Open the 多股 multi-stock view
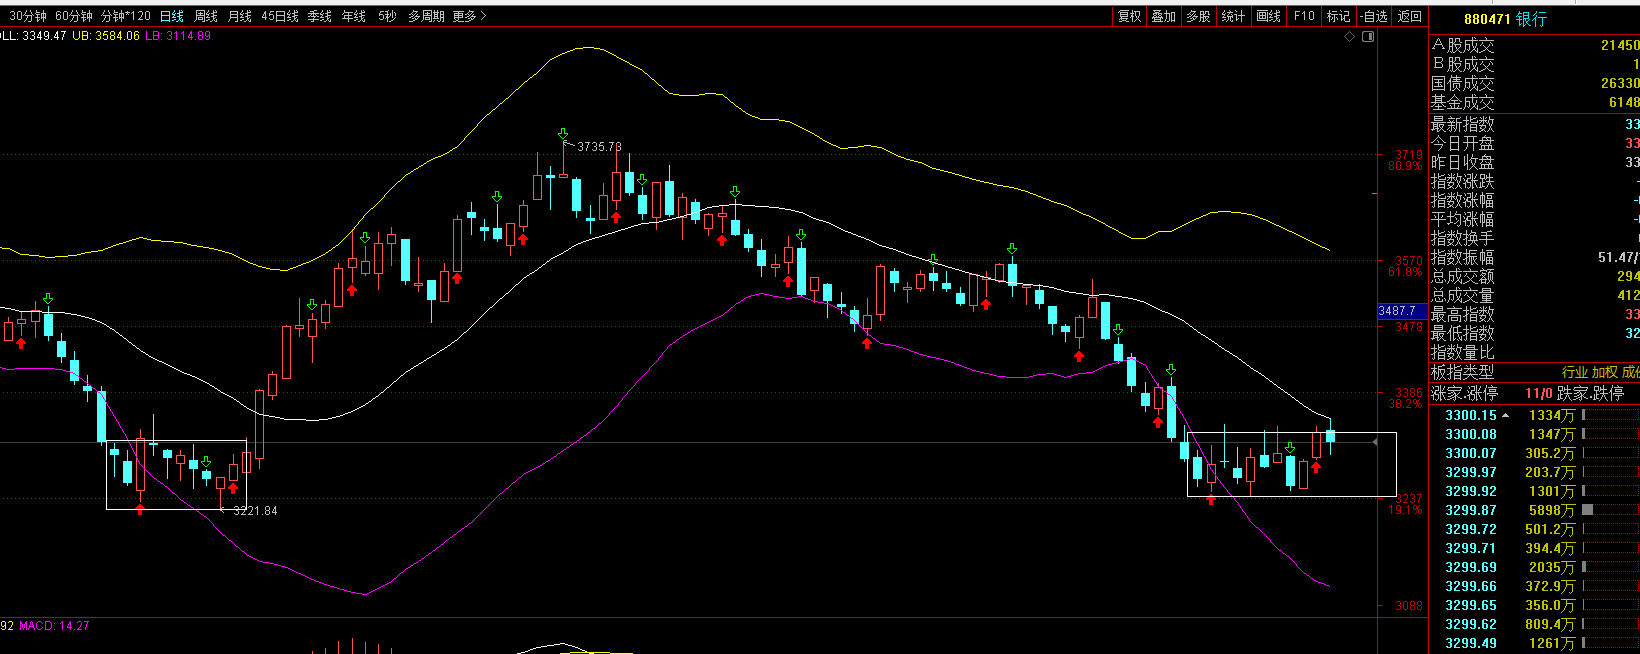Viewport: 1640px width, 654px height. pyautogui.click(x=1199, y=16)
